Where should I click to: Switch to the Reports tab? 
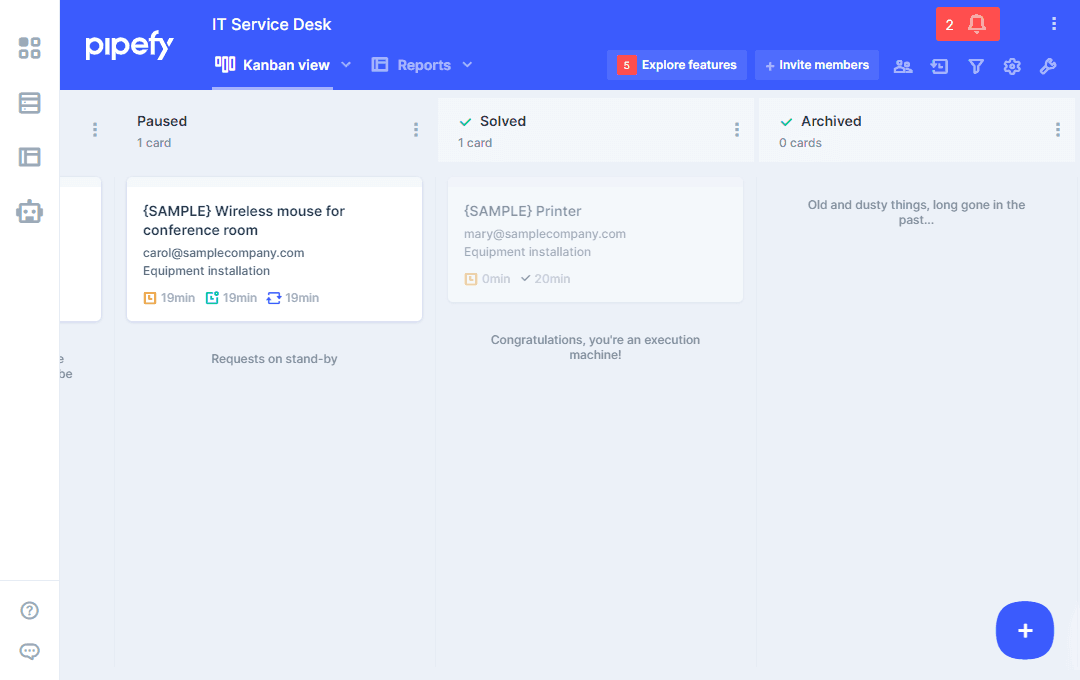[x=412, y=65]
